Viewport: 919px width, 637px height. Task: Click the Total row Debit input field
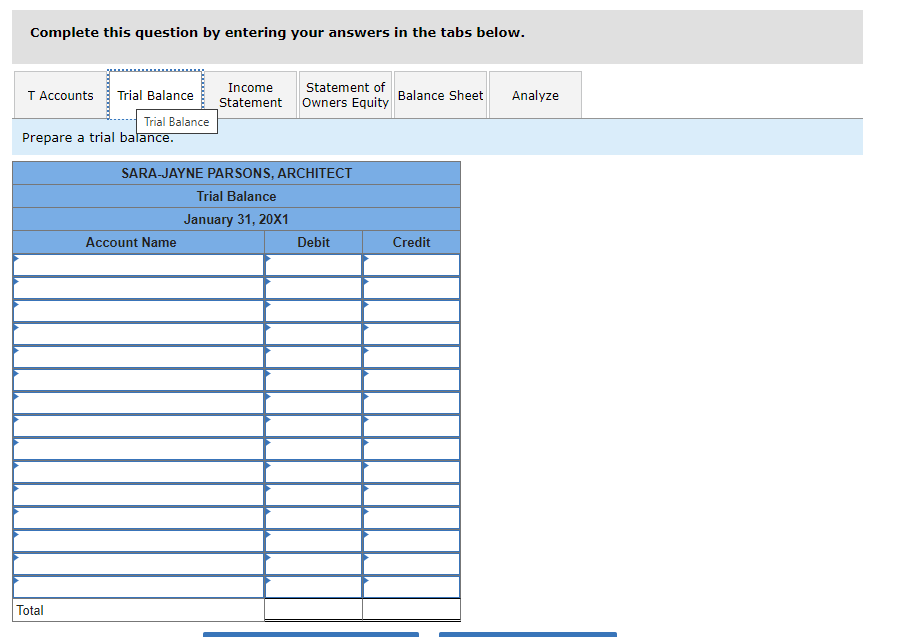coord(313,610)
